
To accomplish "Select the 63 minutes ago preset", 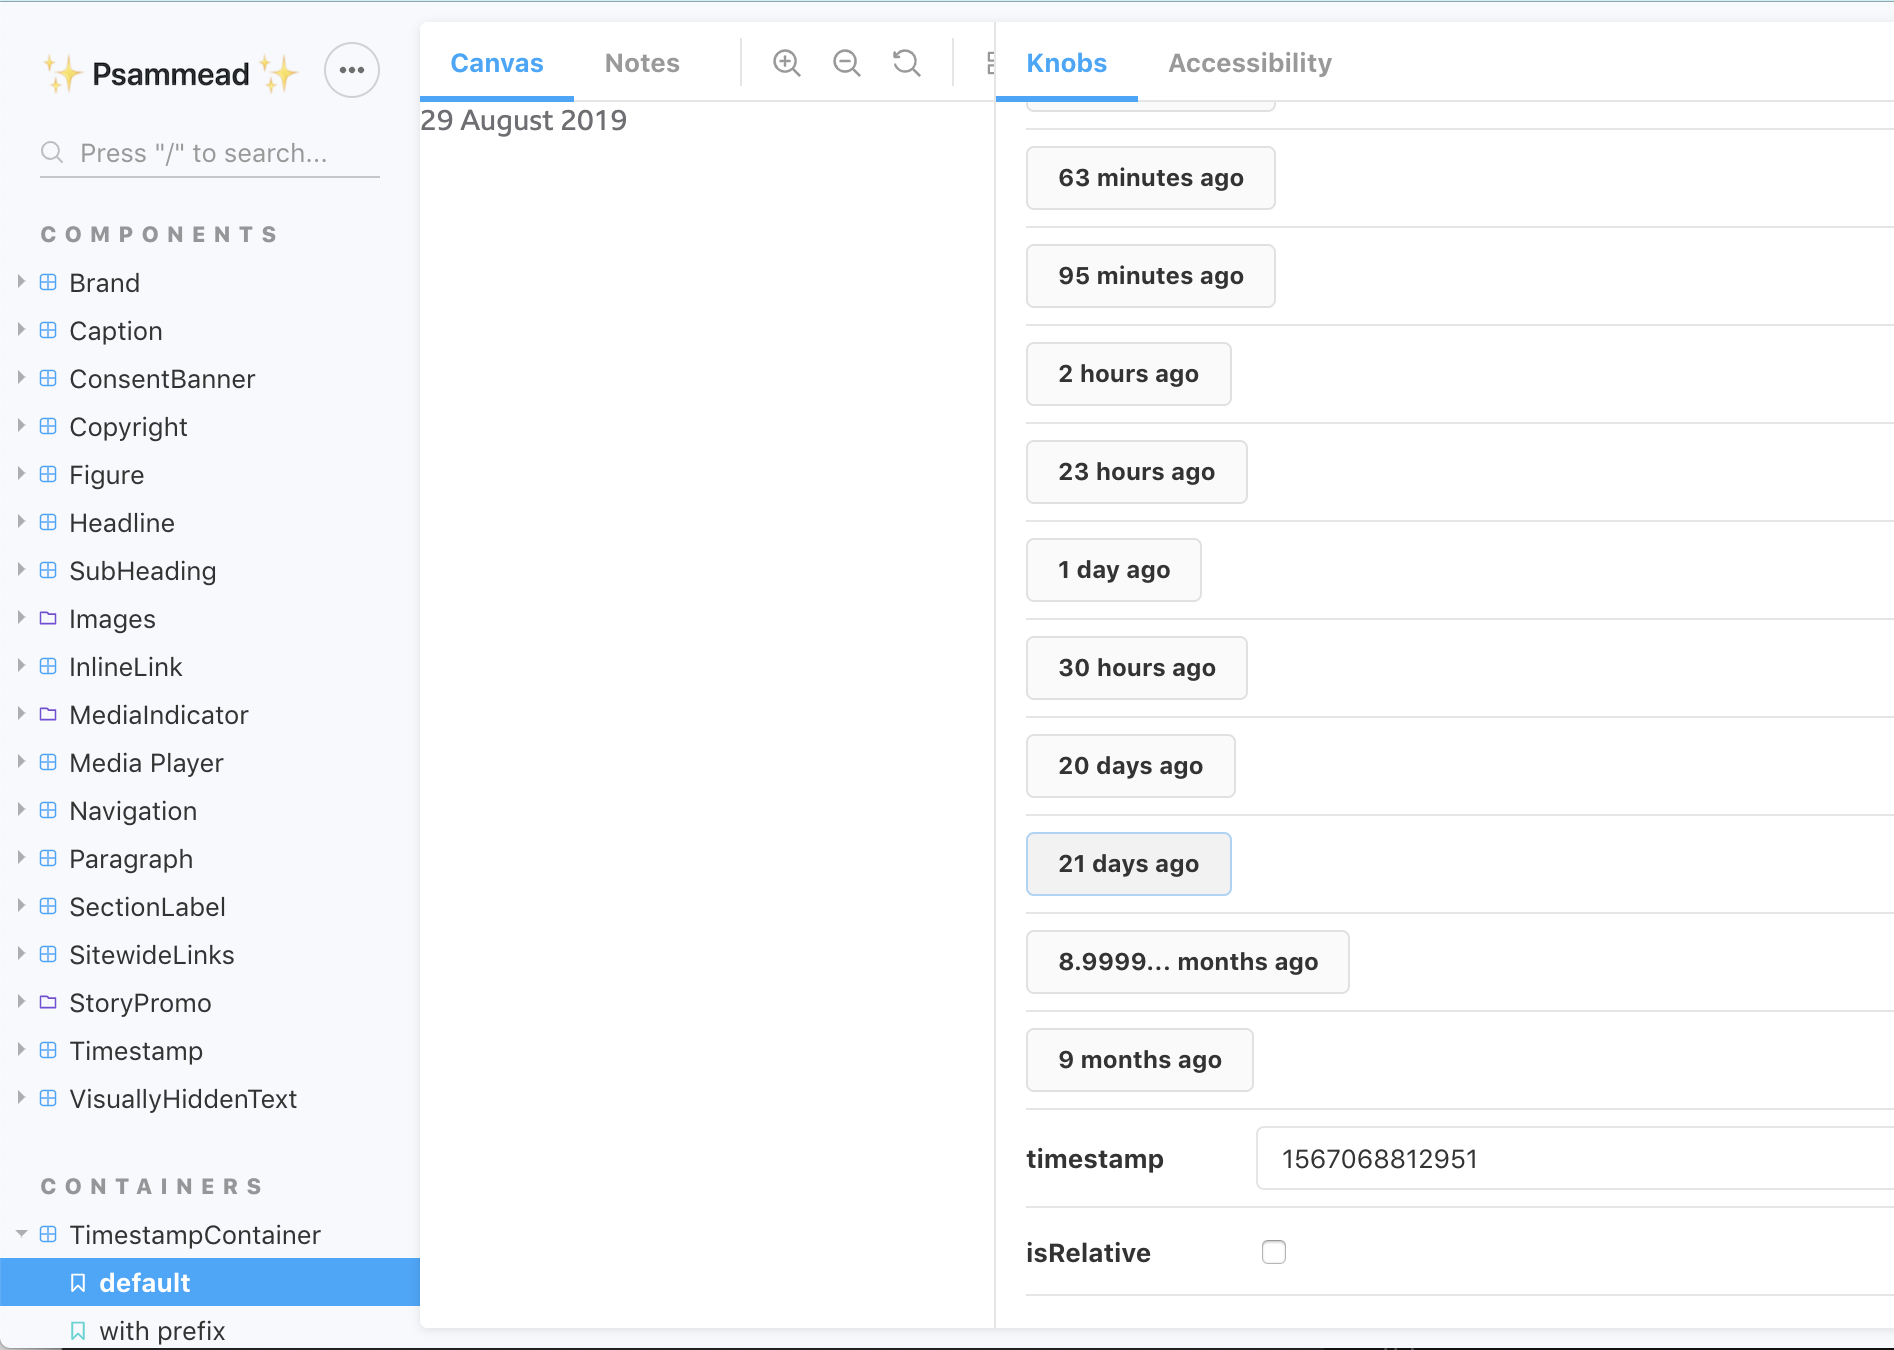I will (x=1149, y=177).
